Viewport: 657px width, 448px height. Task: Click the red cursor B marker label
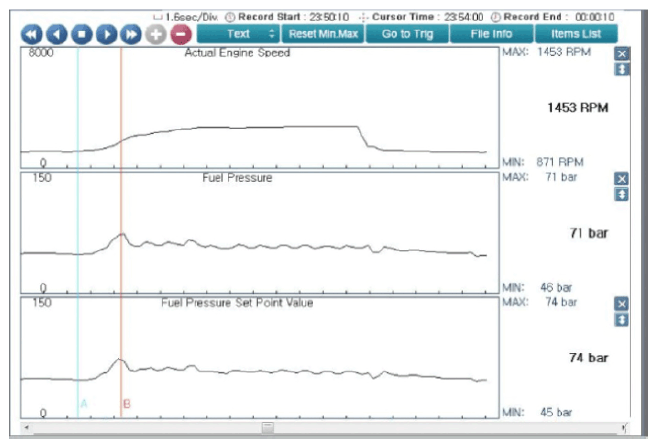coord(127,404)
